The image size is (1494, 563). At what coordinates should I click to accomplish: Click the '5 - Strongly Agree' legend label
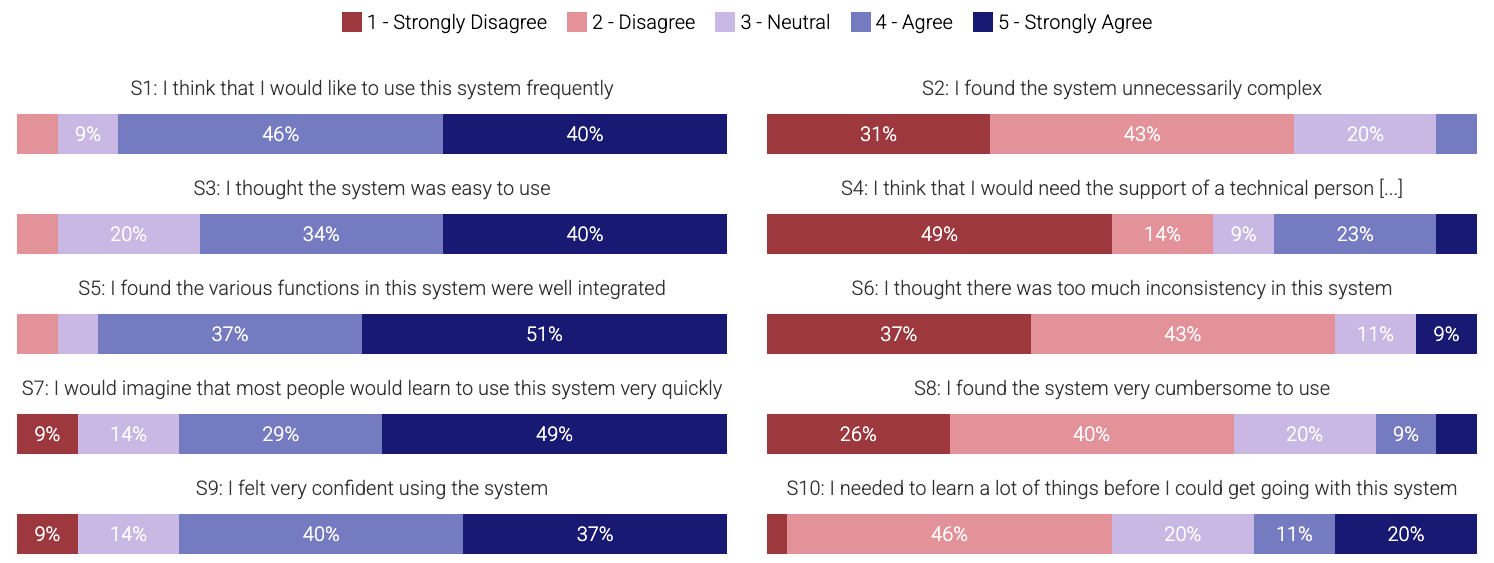[1075, 22]
